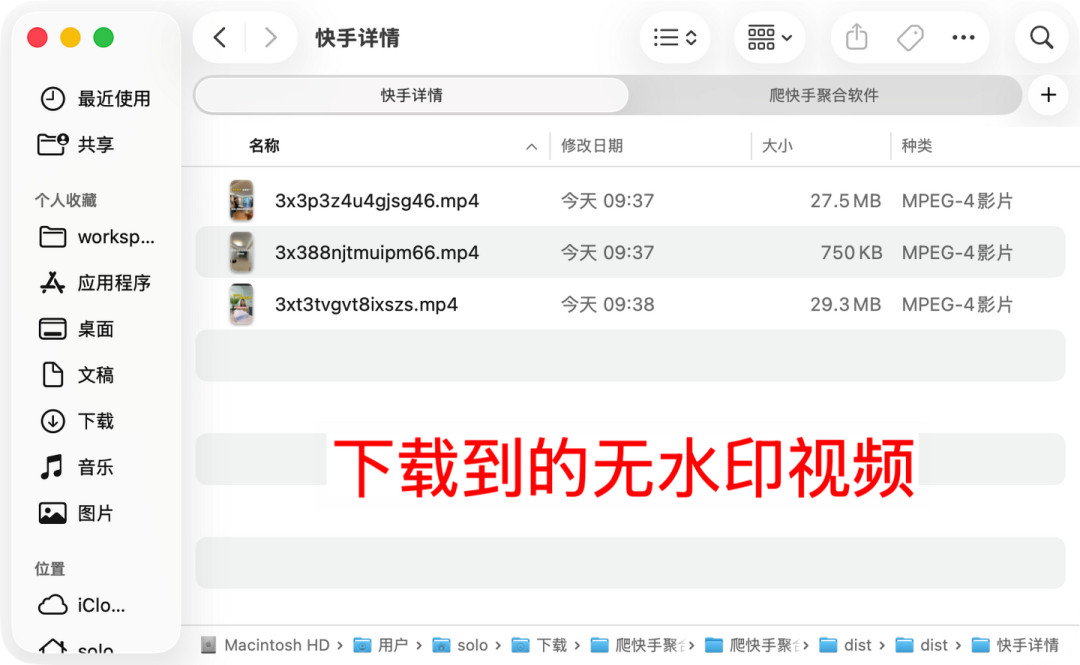Go forward with the right chevron
The width and height of the screenshot is (1080, 665).
point(271,37)
